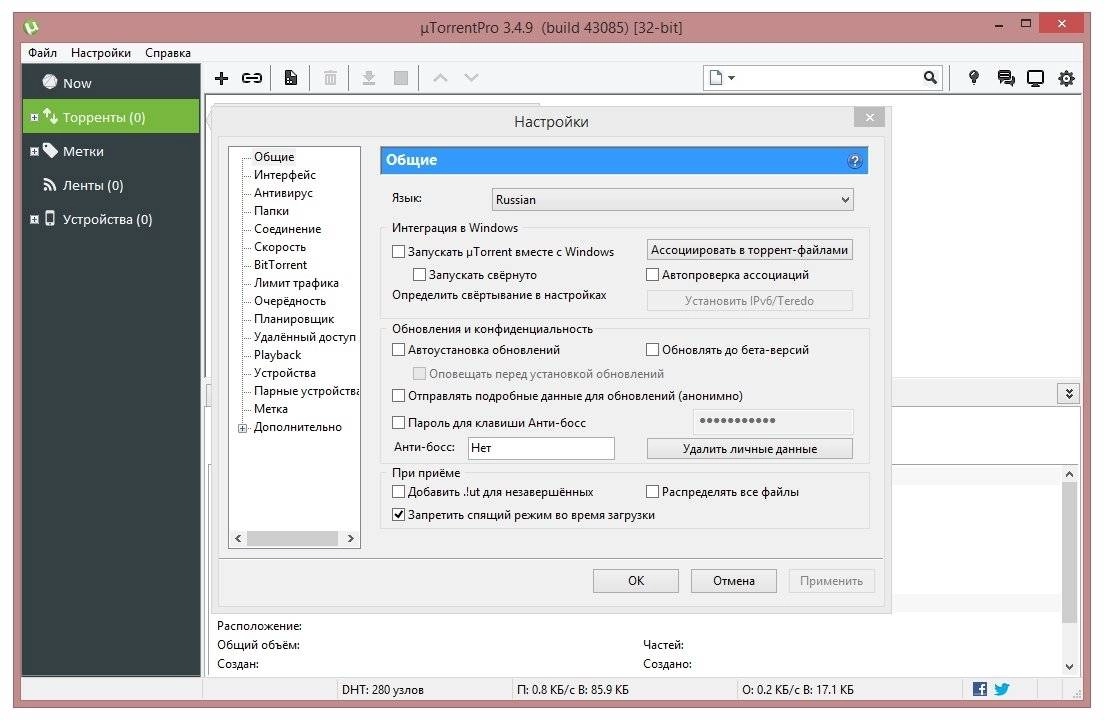The image size is (1108, 727).
Task: Click the info panel scroll down arrow
Action: tap(1069, 666)
